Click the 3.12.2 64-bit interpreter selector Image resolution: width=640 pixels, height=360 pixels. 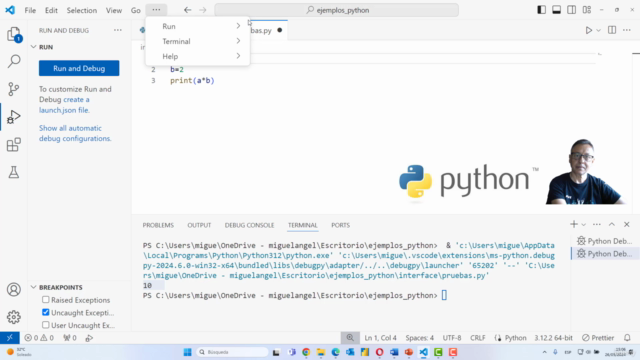click(553, 338)
